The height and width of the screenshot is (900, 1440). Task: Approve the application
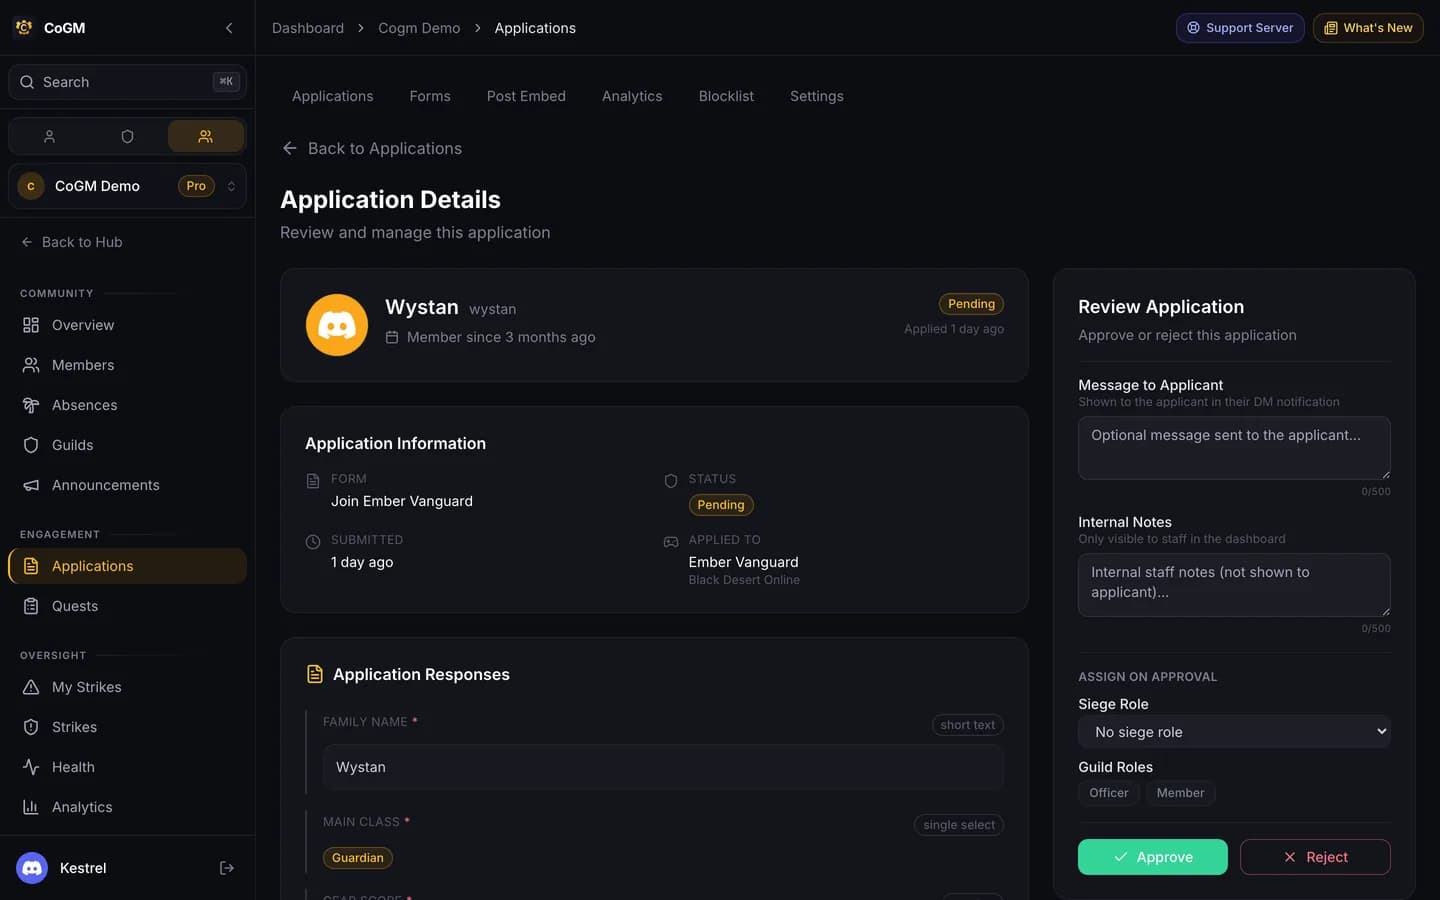[1152, 857]
